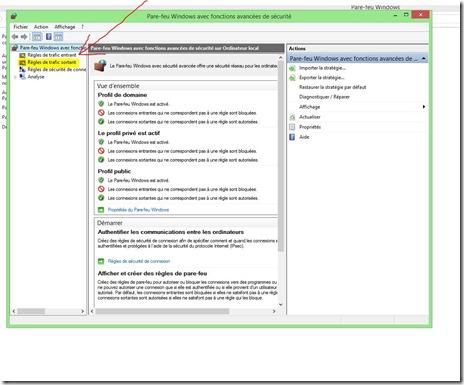464x385 pixels.
Task: Open the Affichage menu
Action: click(x=65, y=27)
